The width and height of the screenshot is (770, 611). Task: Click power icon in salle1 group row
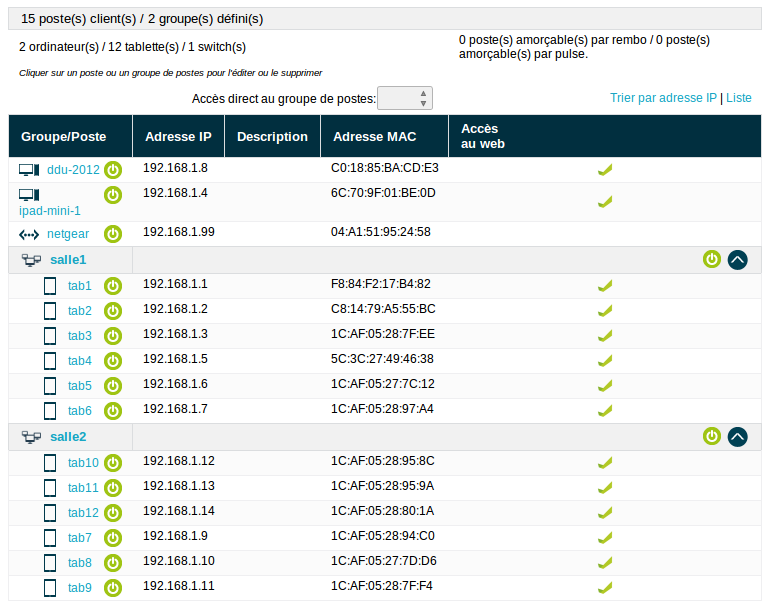(712, 259)
